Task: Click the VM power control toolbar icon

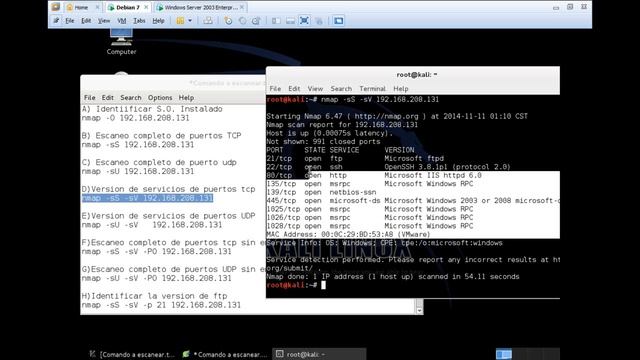Action: click(180, 20)
